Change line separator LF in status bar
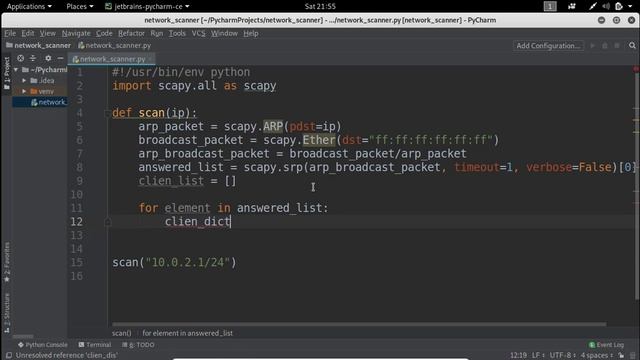Viewport: 640px width, 360px height. [x=538, y=356]
